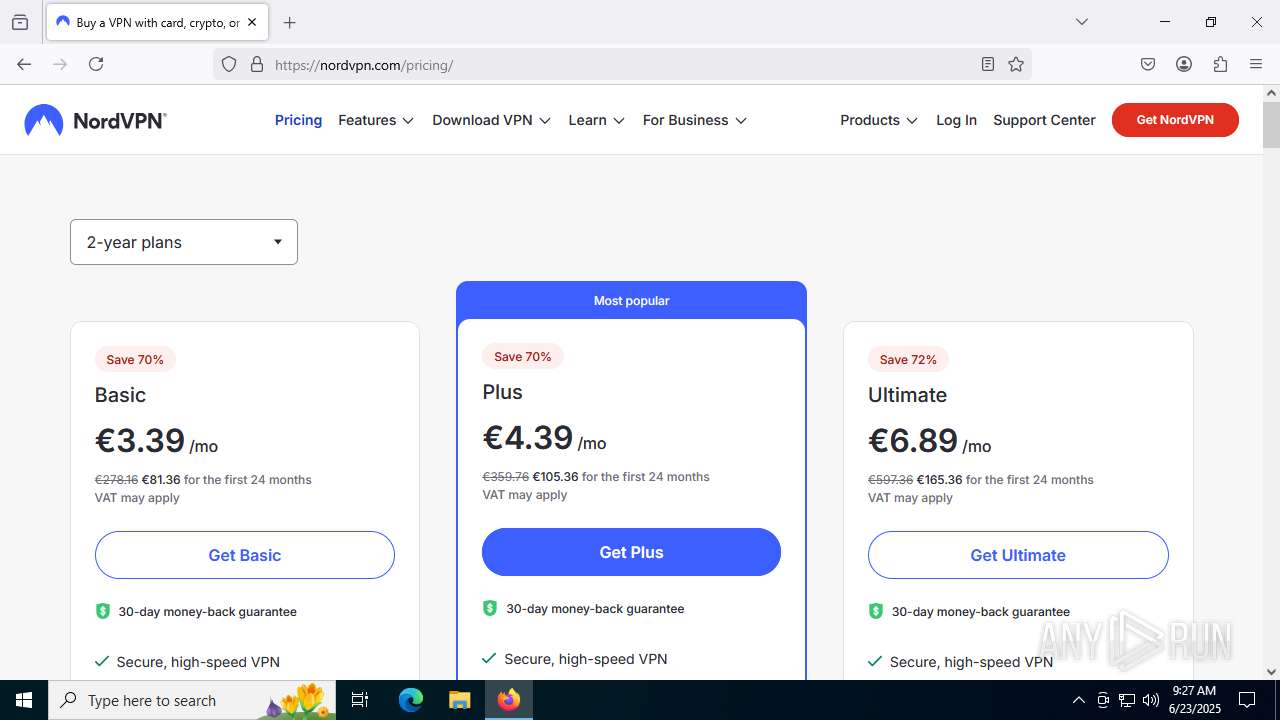Click the scrollbar down arrow
This screenshot has height=720, width=1280.
point(1271,672)
